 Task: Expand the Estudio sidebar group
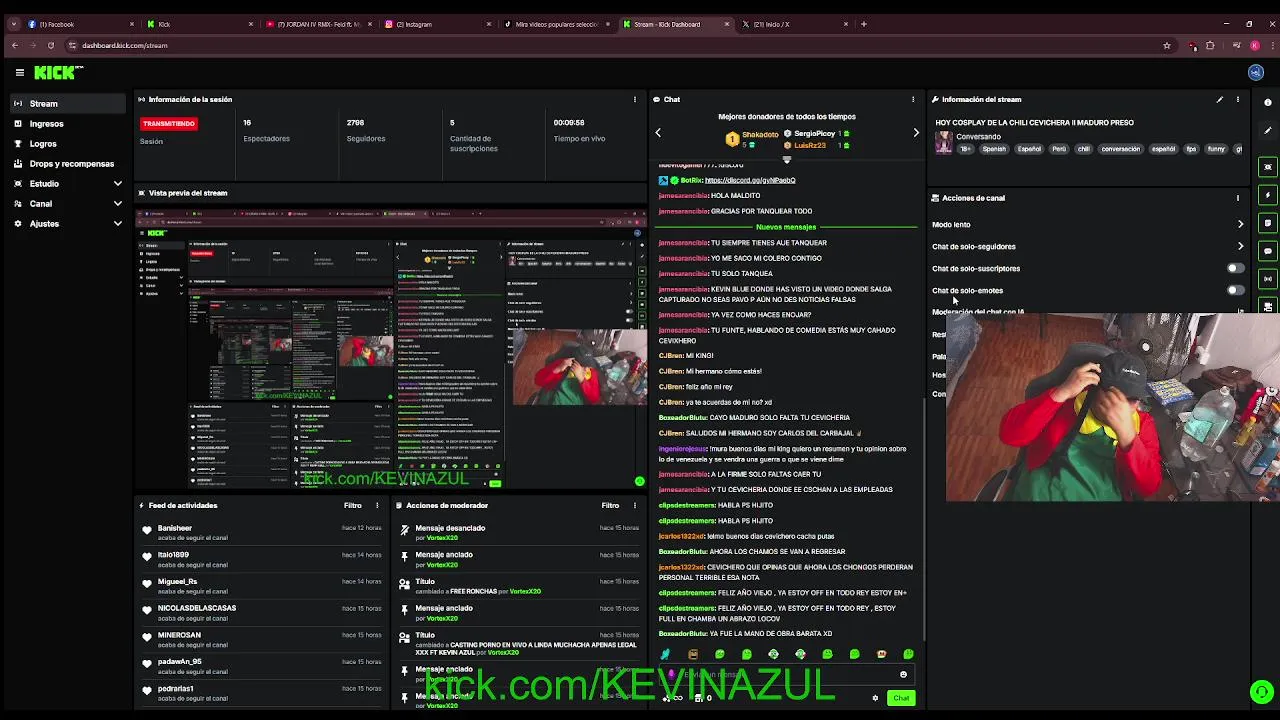[x=70, y=183]
